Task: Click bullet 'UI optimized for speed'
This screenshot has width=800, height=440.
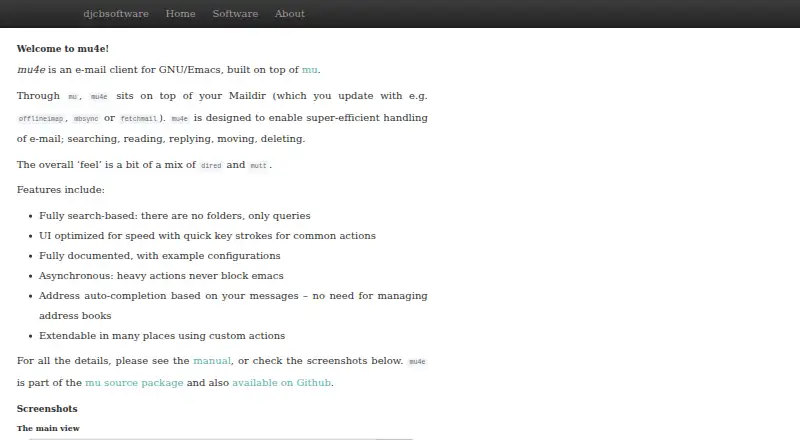Action: 207,236
